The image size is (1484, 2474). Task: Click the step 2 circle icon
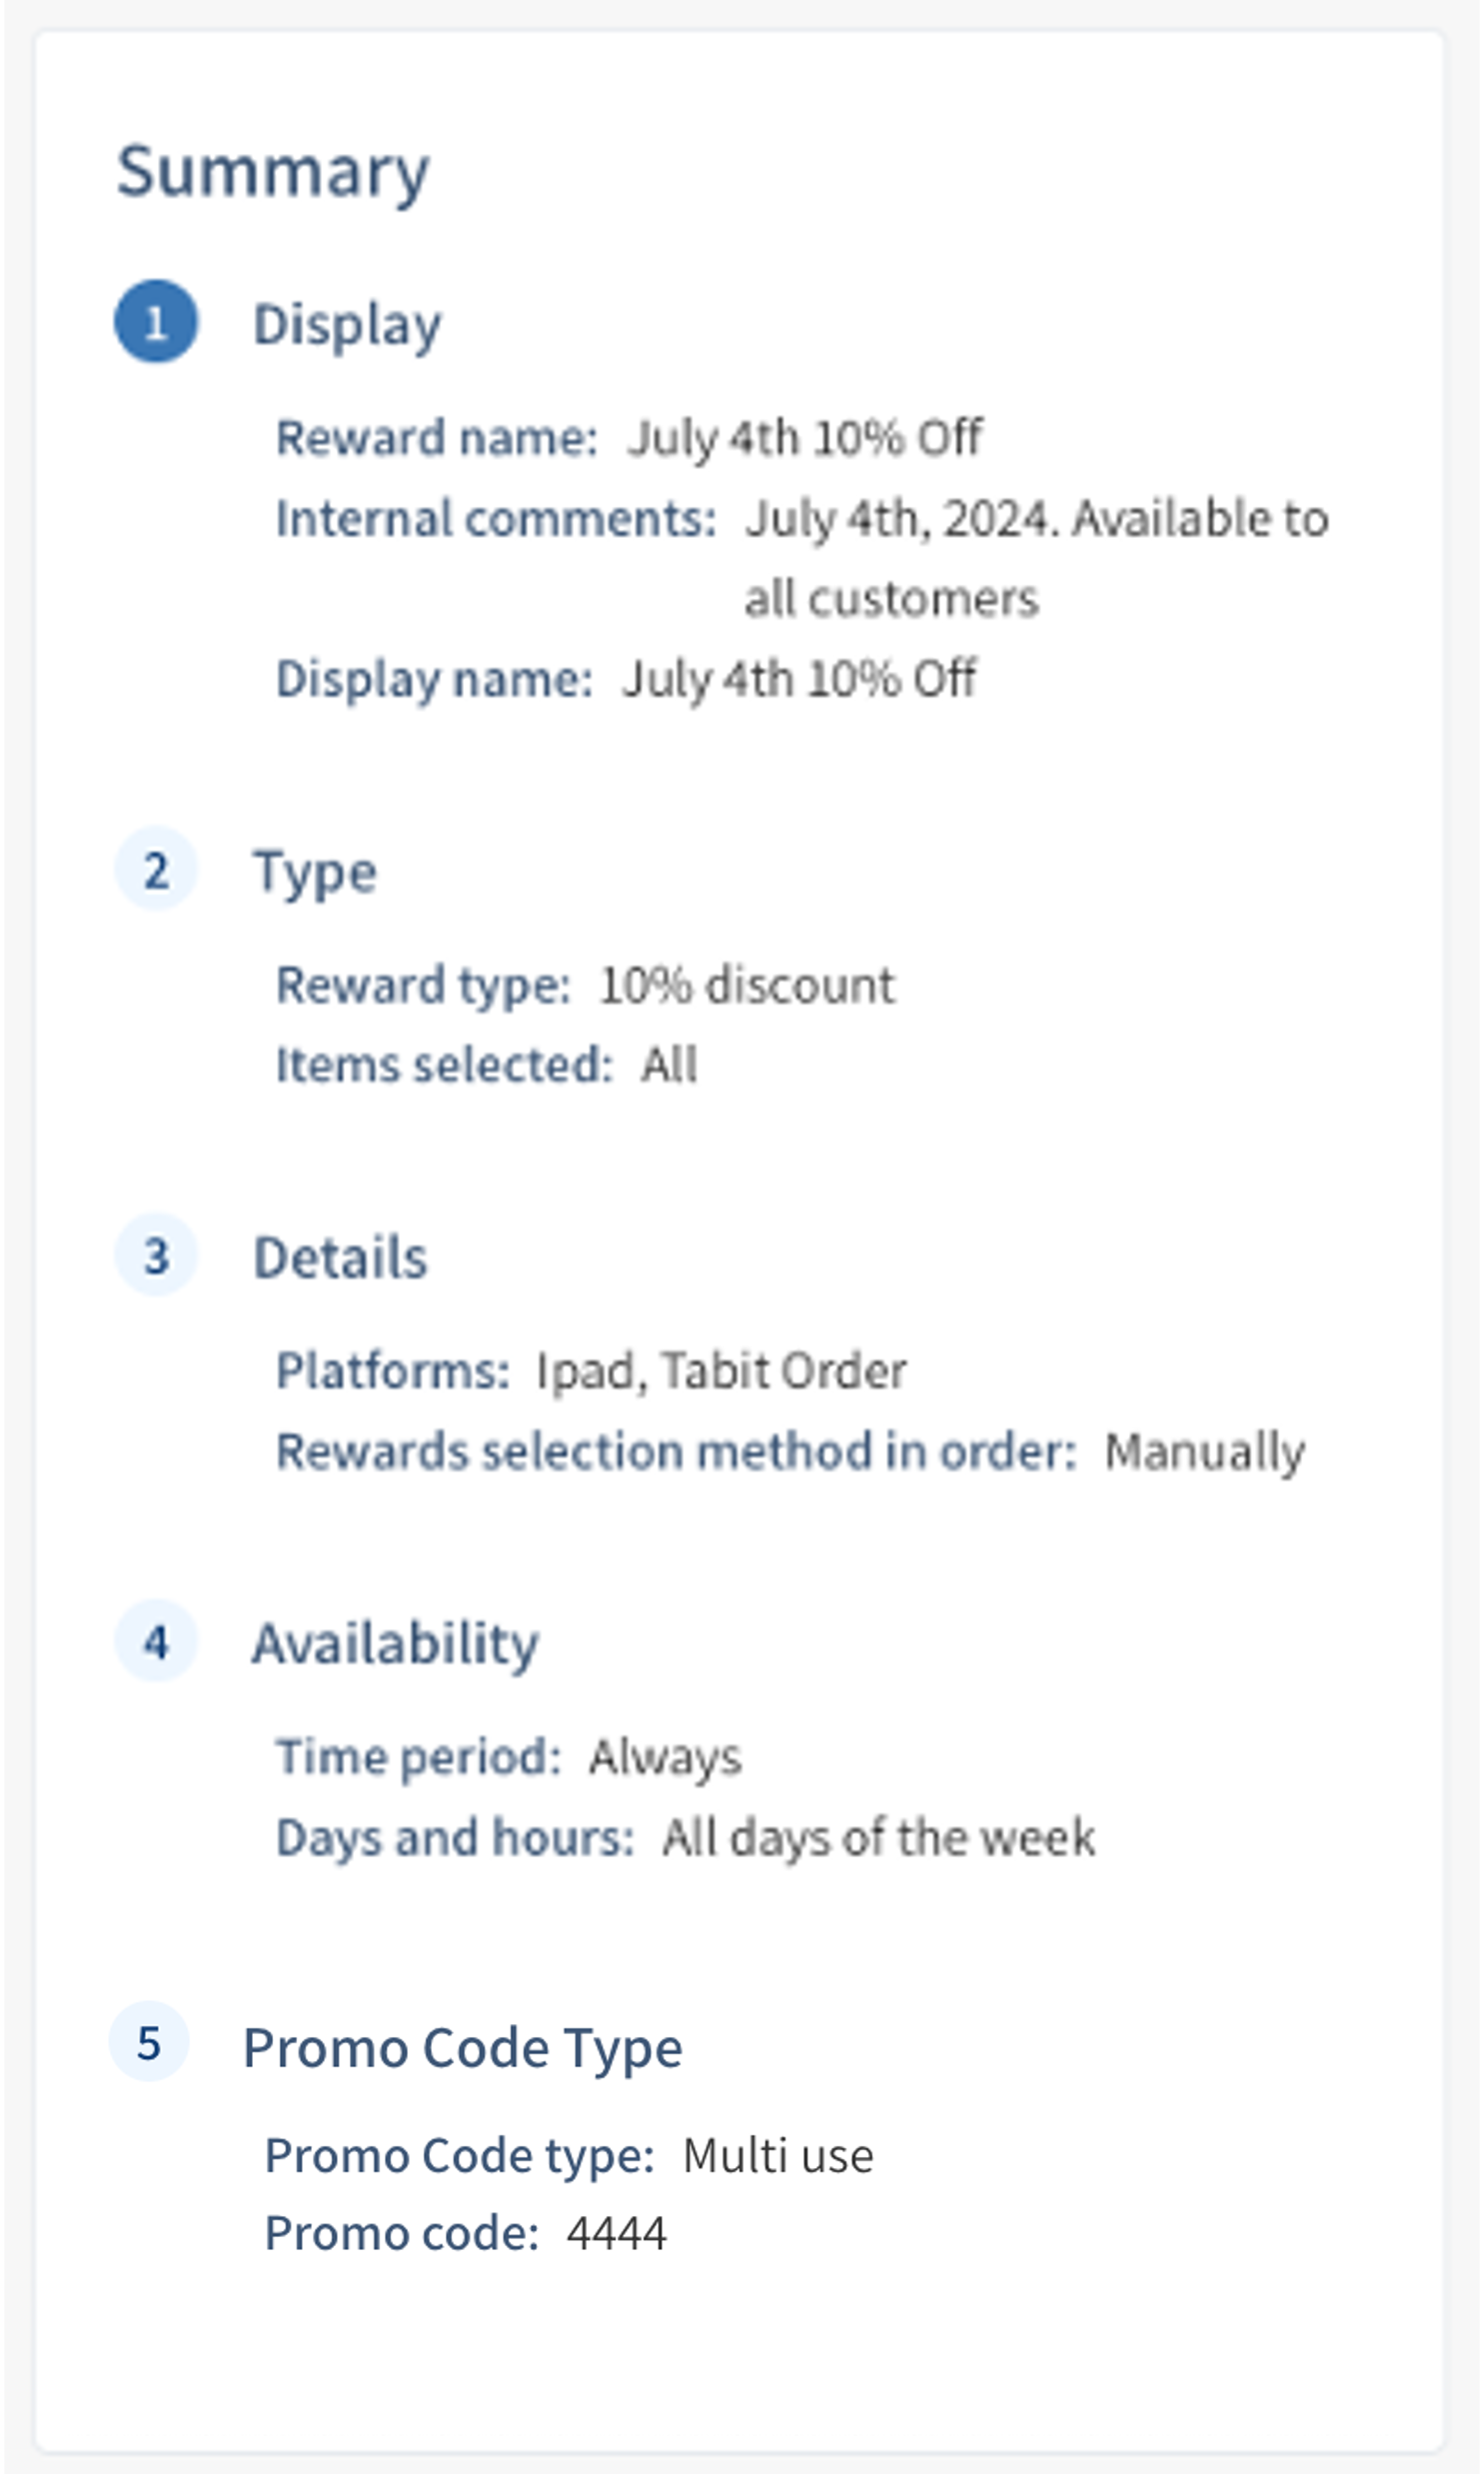(x=156, y=869)
